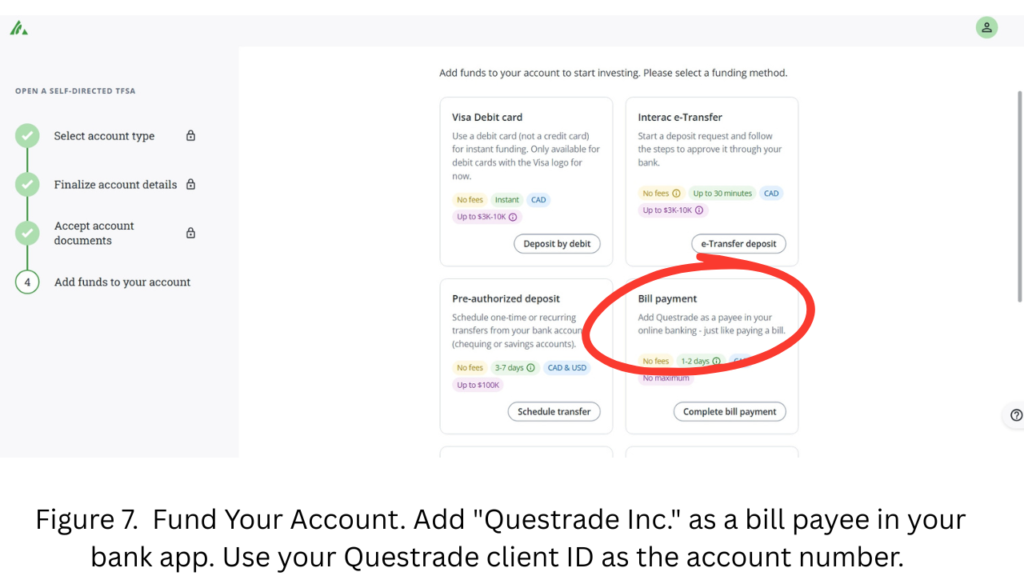Select the step 4 Add funds circle indicator
This screenshot has width=1024, height=576.
[x=27, y=282]
